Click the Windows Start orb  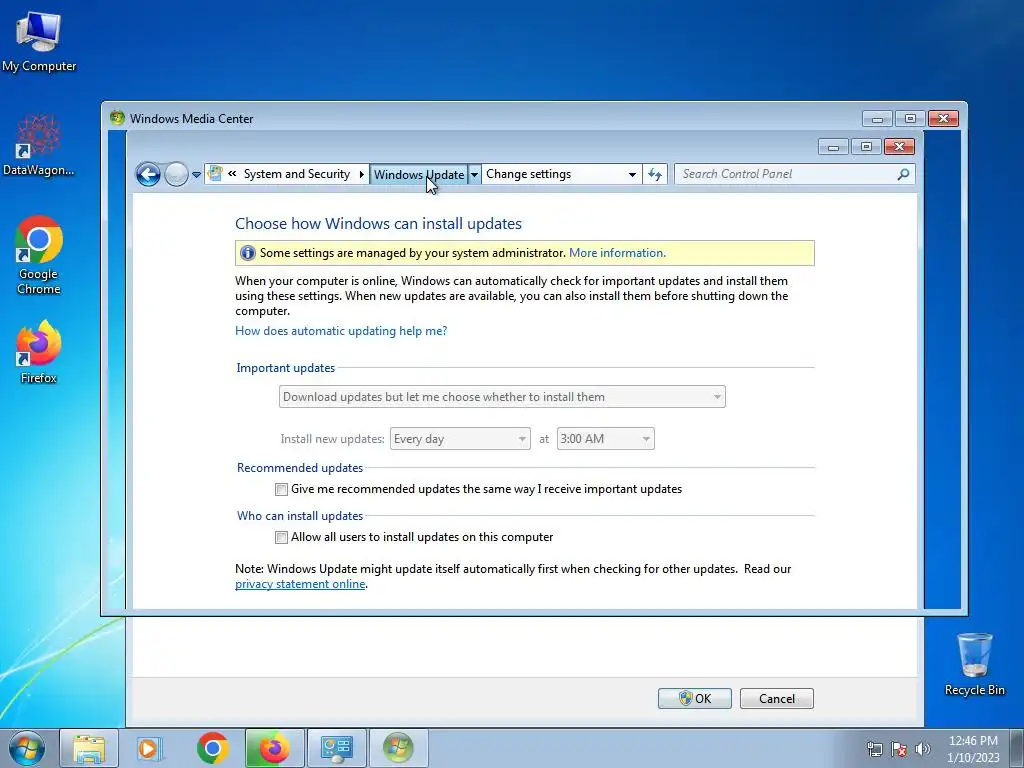pos(27,748)
